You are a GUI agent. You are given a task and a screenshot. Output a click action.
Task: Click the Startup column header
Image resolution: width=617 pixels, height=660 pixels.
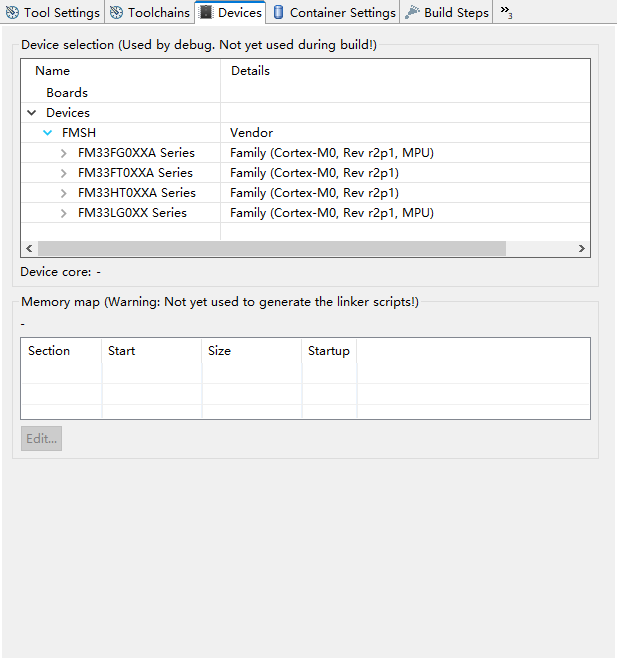(329, 351)
